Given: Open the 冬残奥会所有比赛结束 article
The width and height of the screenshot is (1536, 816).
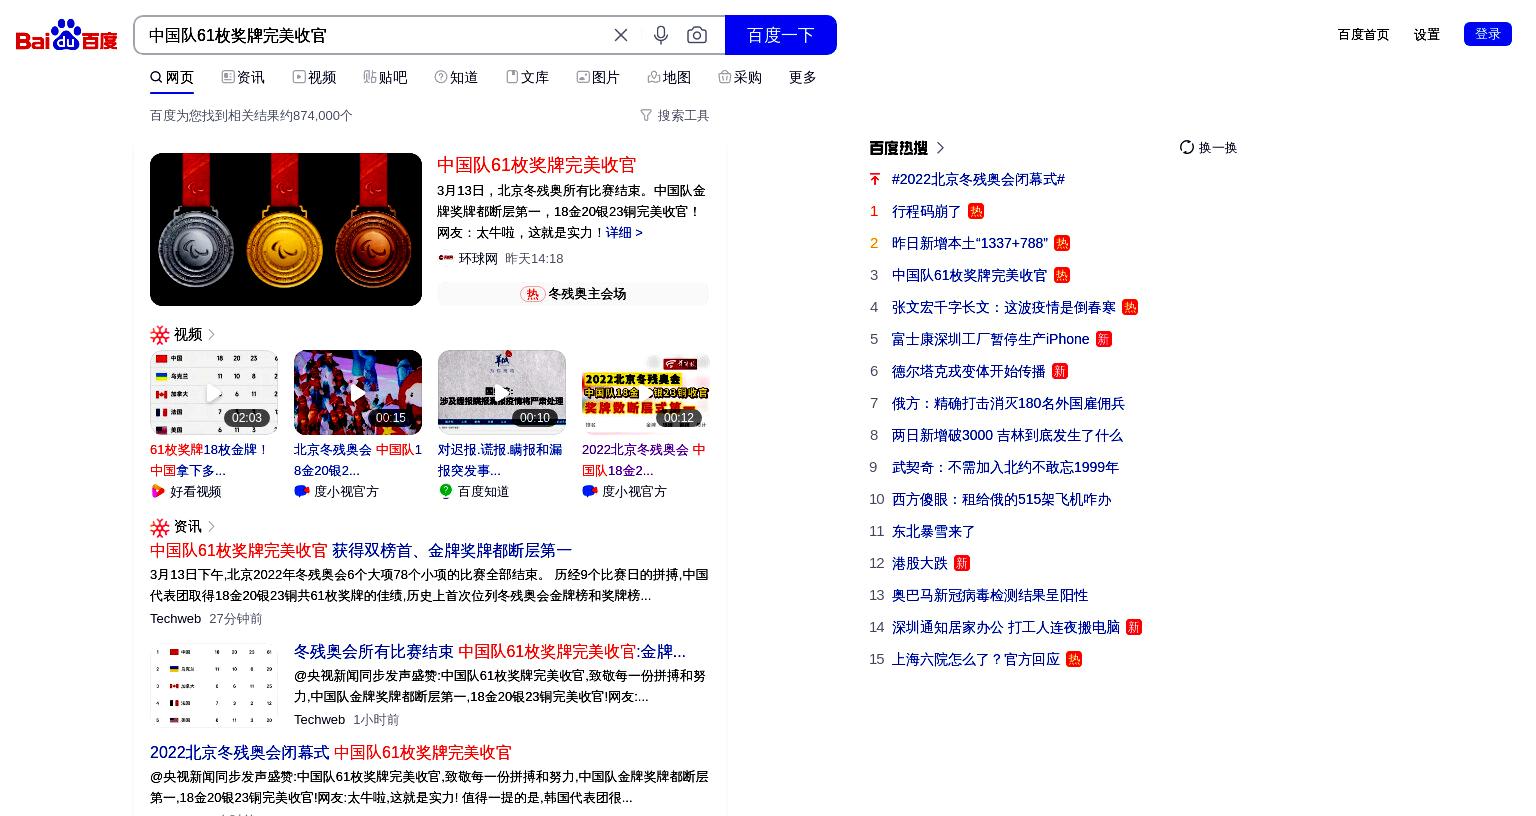Looking at the screenshot, I should [490, 652].
